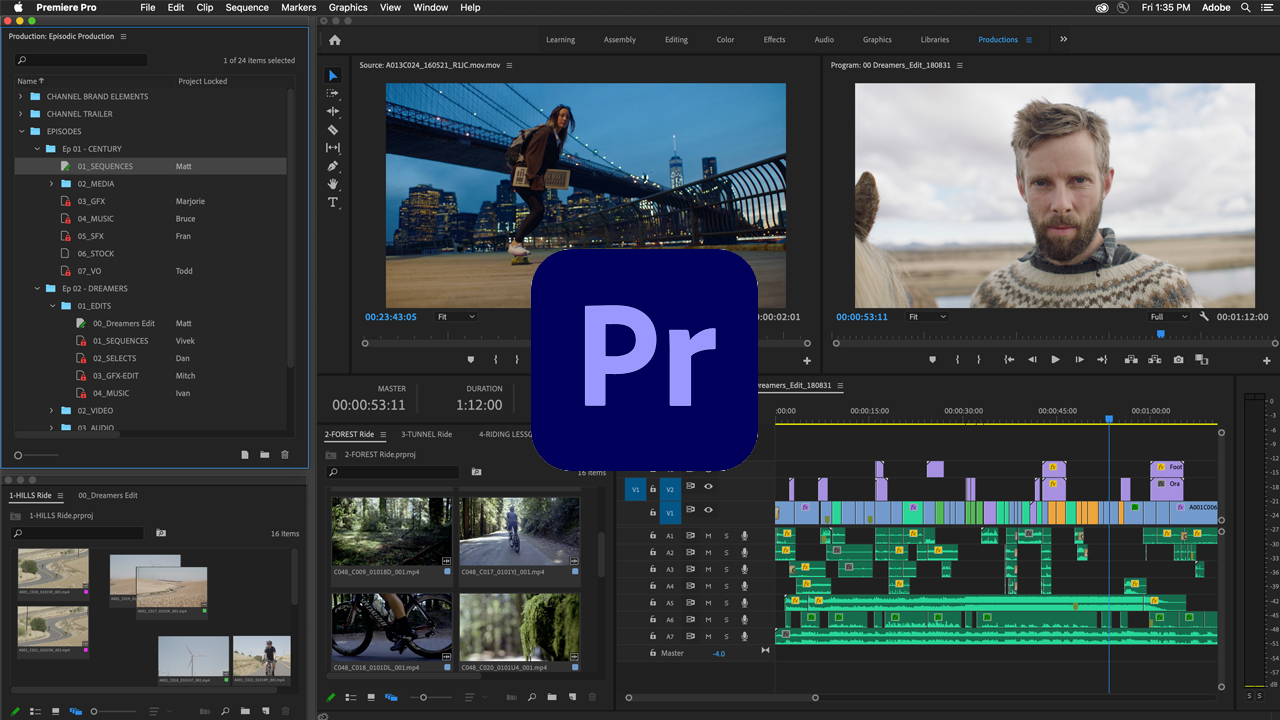Viewport: 1280px width, 720px height.
Task: Add marker in the Source monitor
Action: 471,360
